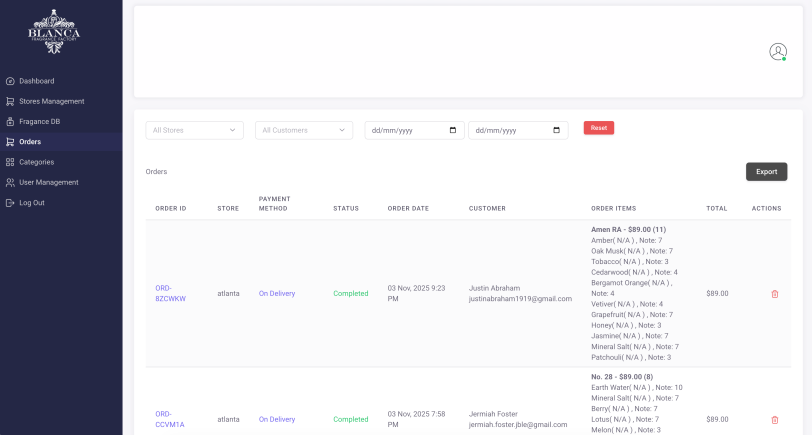Open calendar picker on second date field
Screen dimensions: 812x435
pyautogui.click(x=557, y=130)
